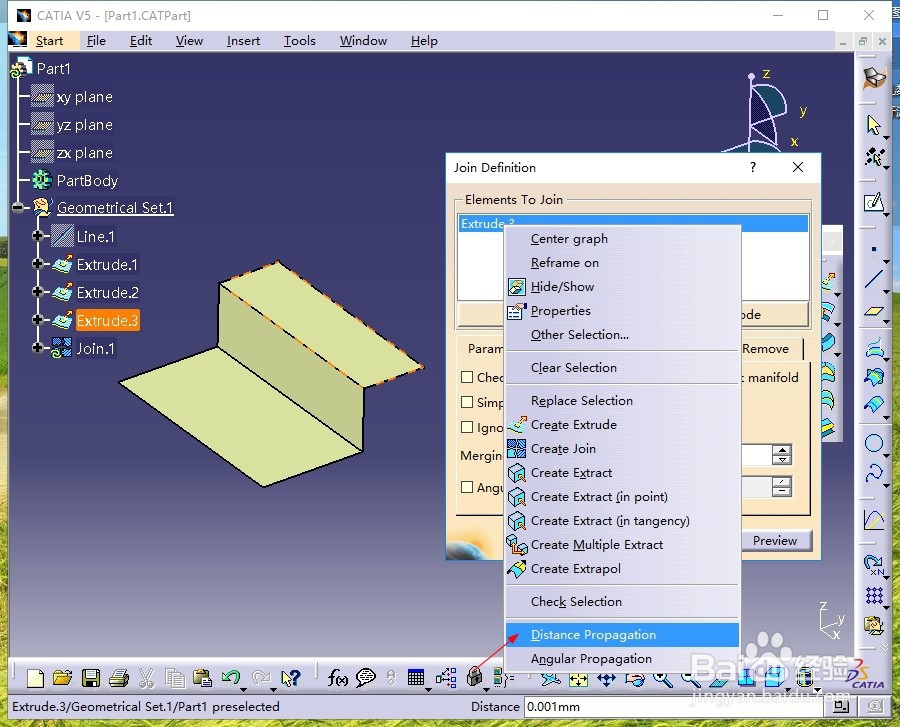900x727 pixels.
Task: Collapse the Geometrical Set.1 node
Action: coord(18,208)
